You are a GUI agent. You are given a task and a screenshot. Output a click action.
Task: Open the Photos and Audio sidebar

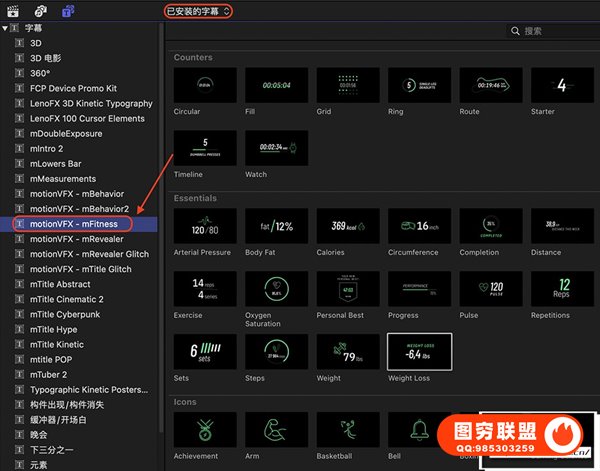coord(40,11)
